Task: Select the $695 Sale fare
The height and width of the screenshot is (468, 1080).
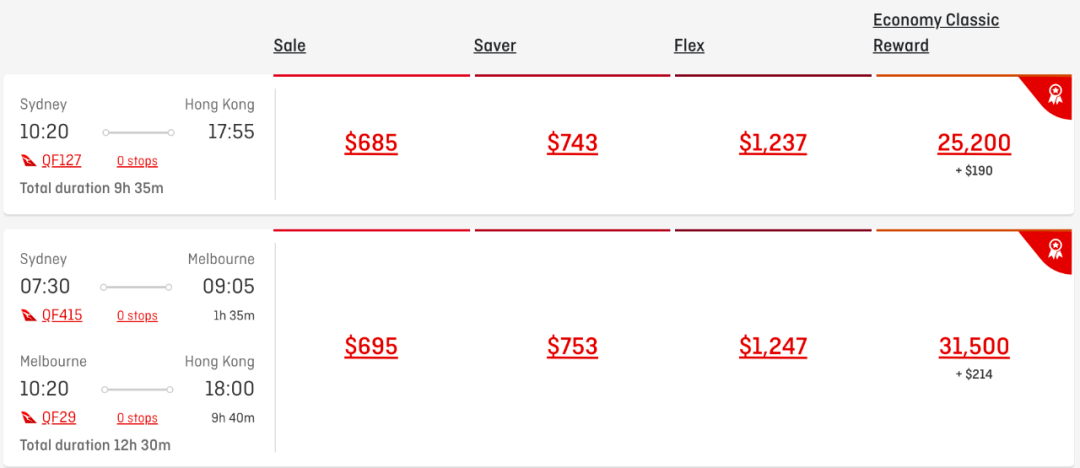Action: coord(371,346)
